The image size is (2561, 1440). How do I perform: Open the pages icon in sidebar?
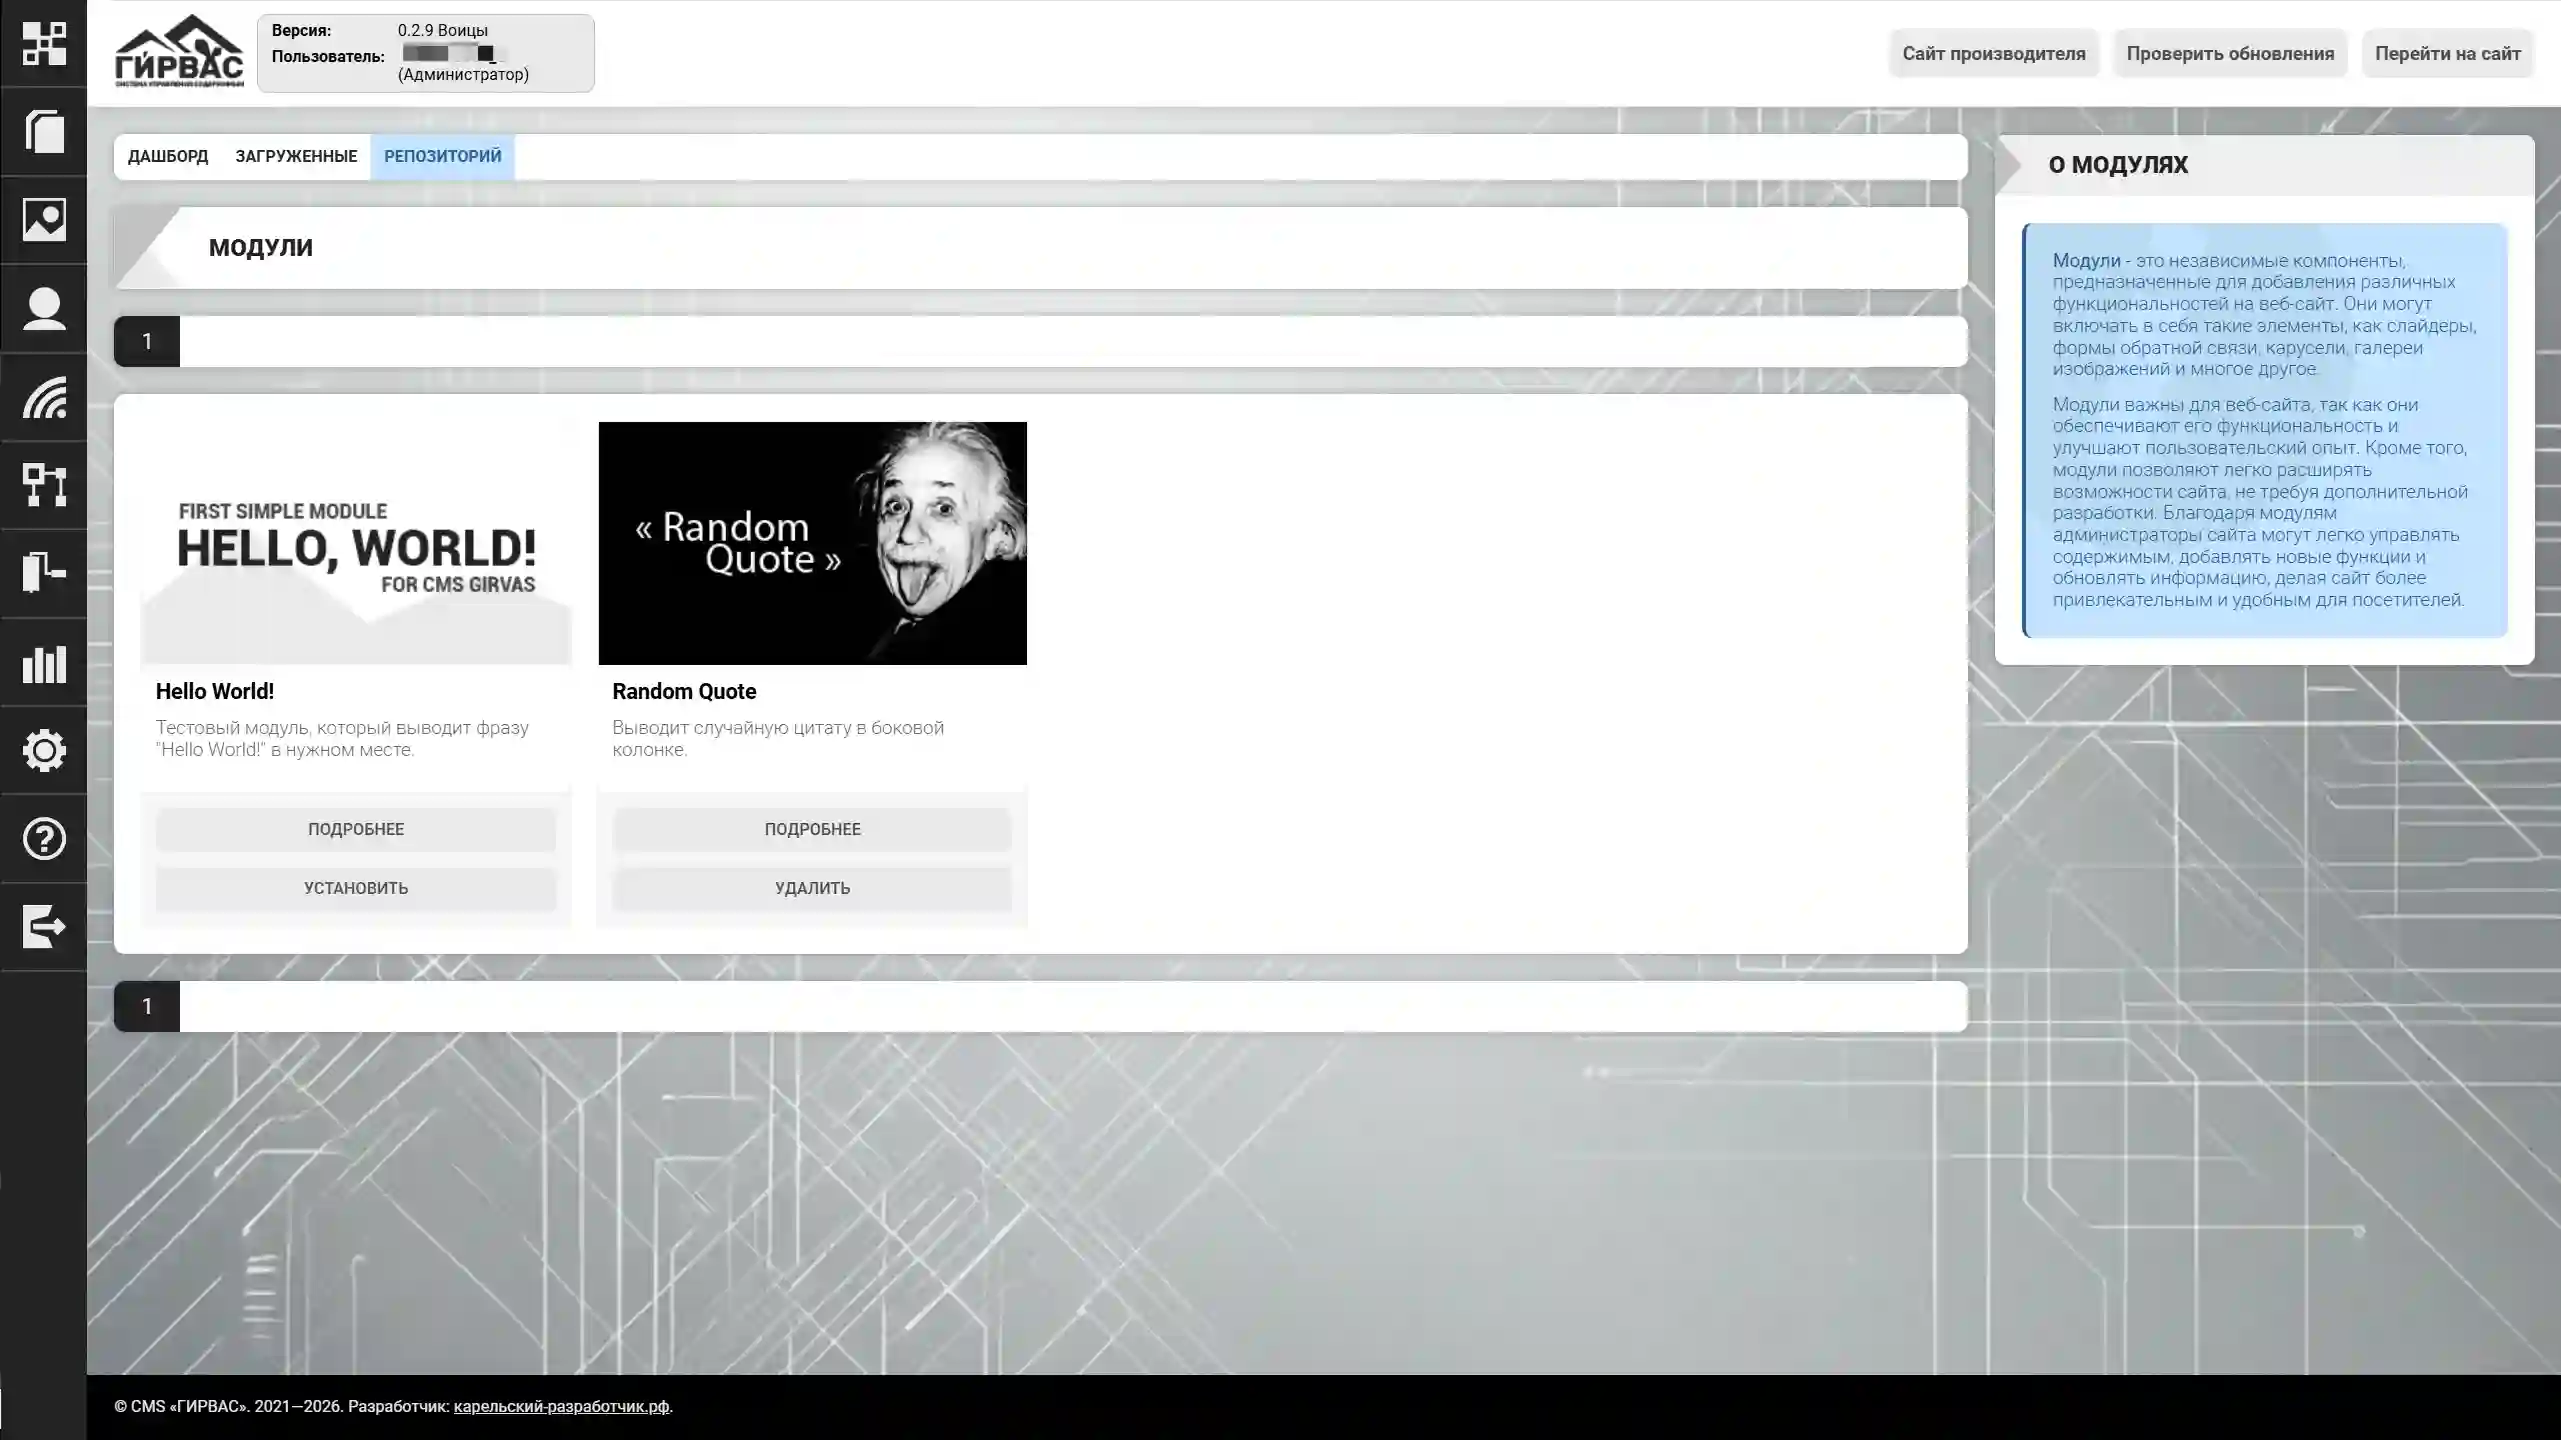[x=44, y=132]
